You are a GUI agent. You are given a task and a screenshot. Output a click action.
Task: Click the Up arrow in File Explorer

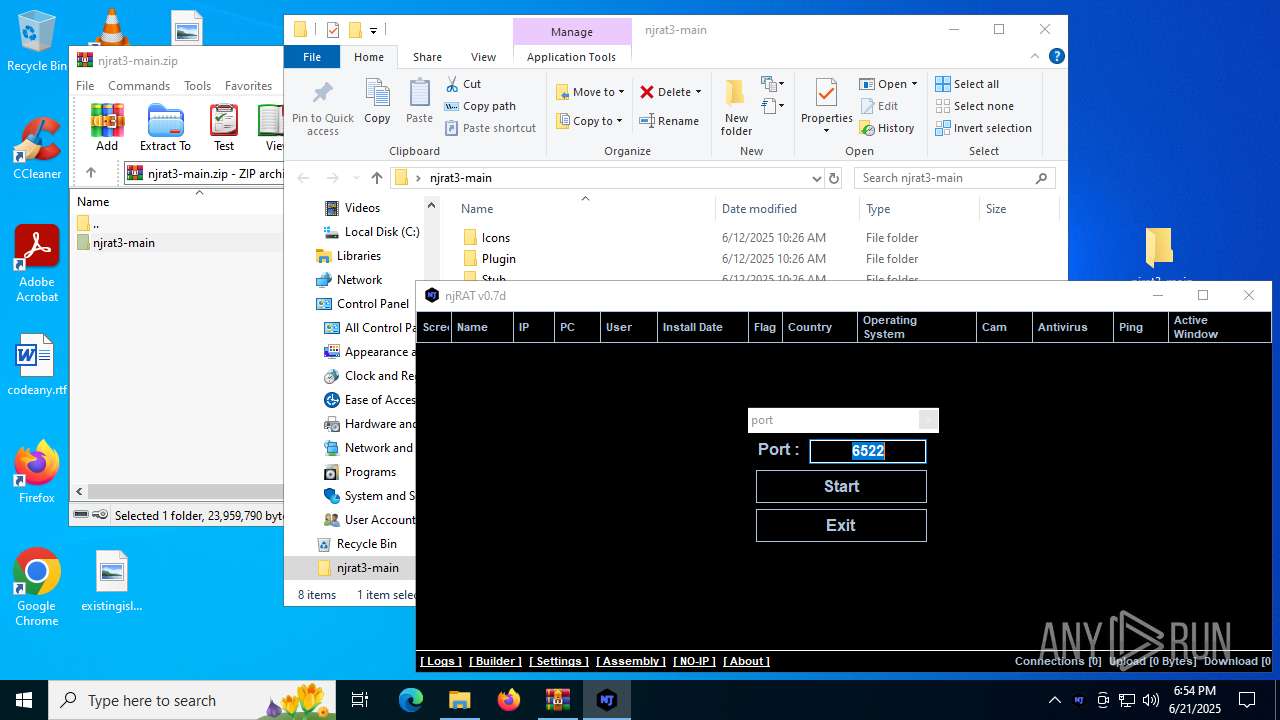[x=376, y=178]
